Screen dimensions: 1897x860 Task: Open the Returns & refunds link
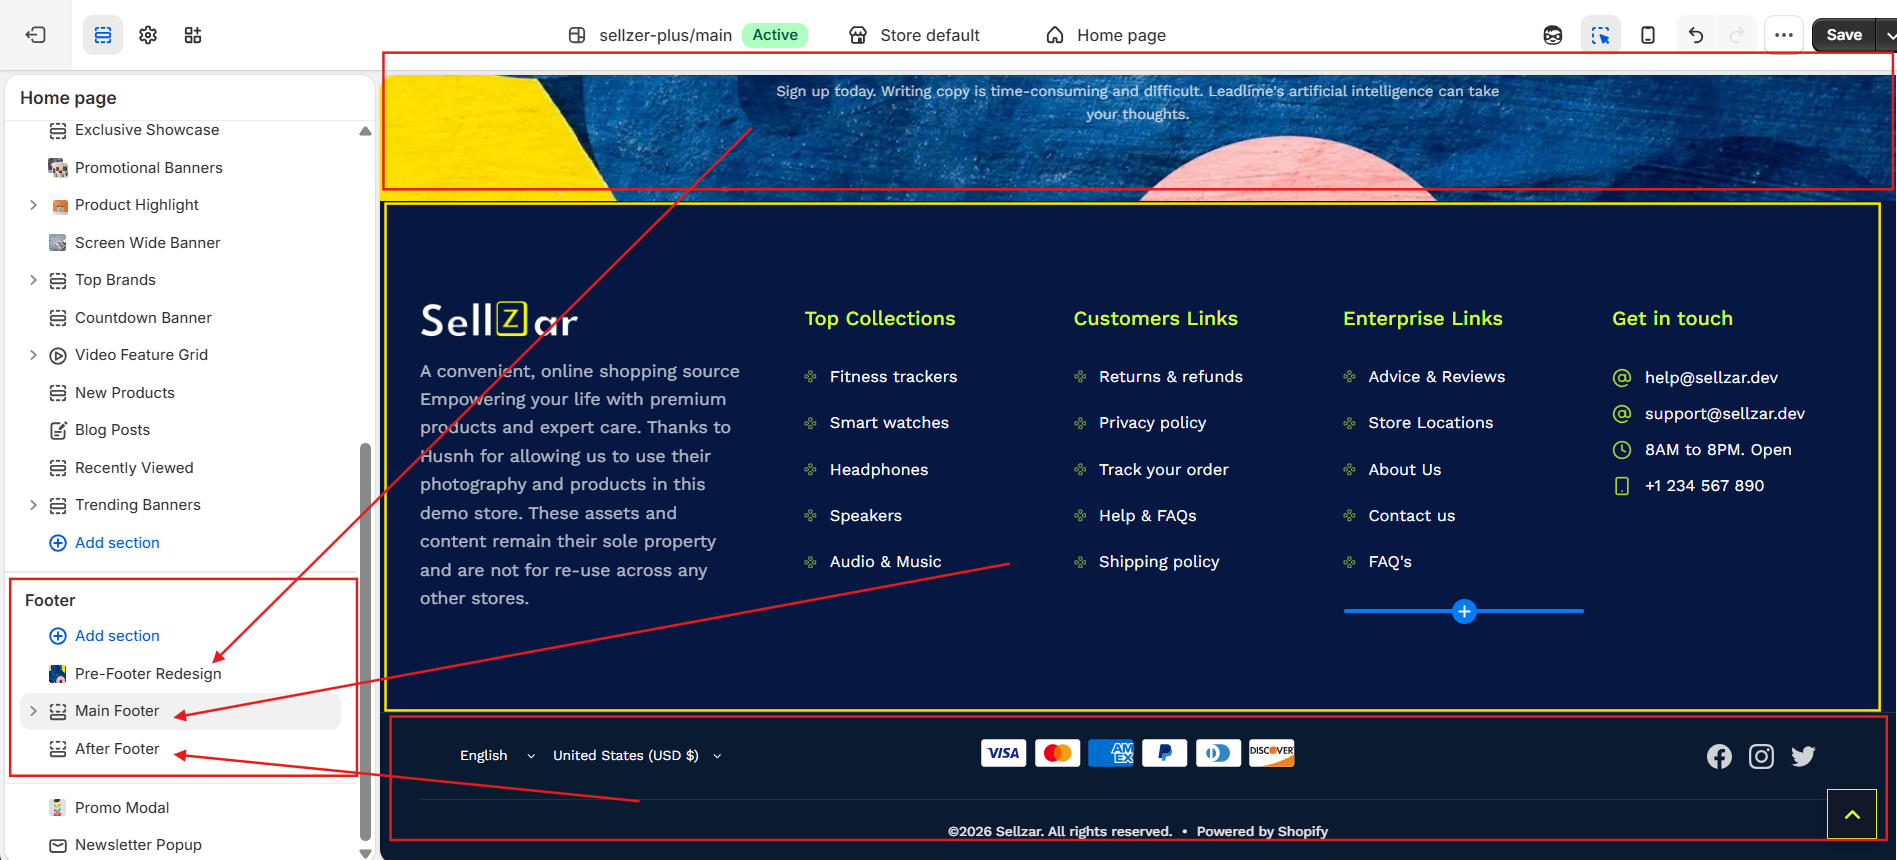click(x=1171, y=377)
